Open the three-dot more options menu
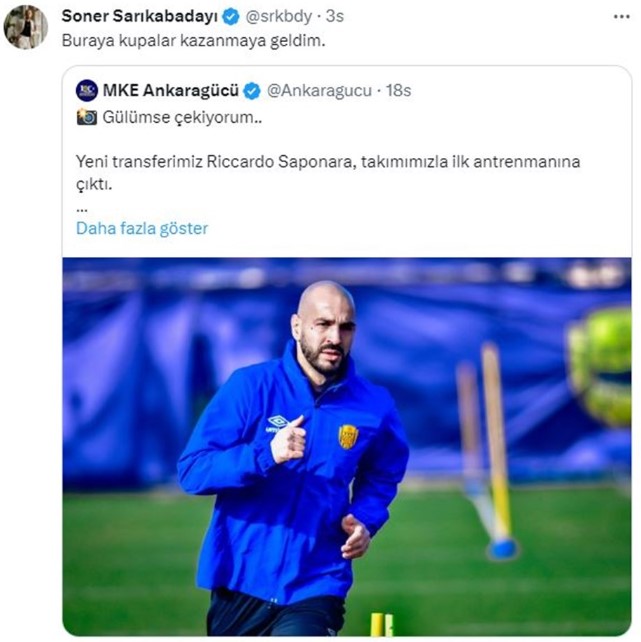 [622, 17]
